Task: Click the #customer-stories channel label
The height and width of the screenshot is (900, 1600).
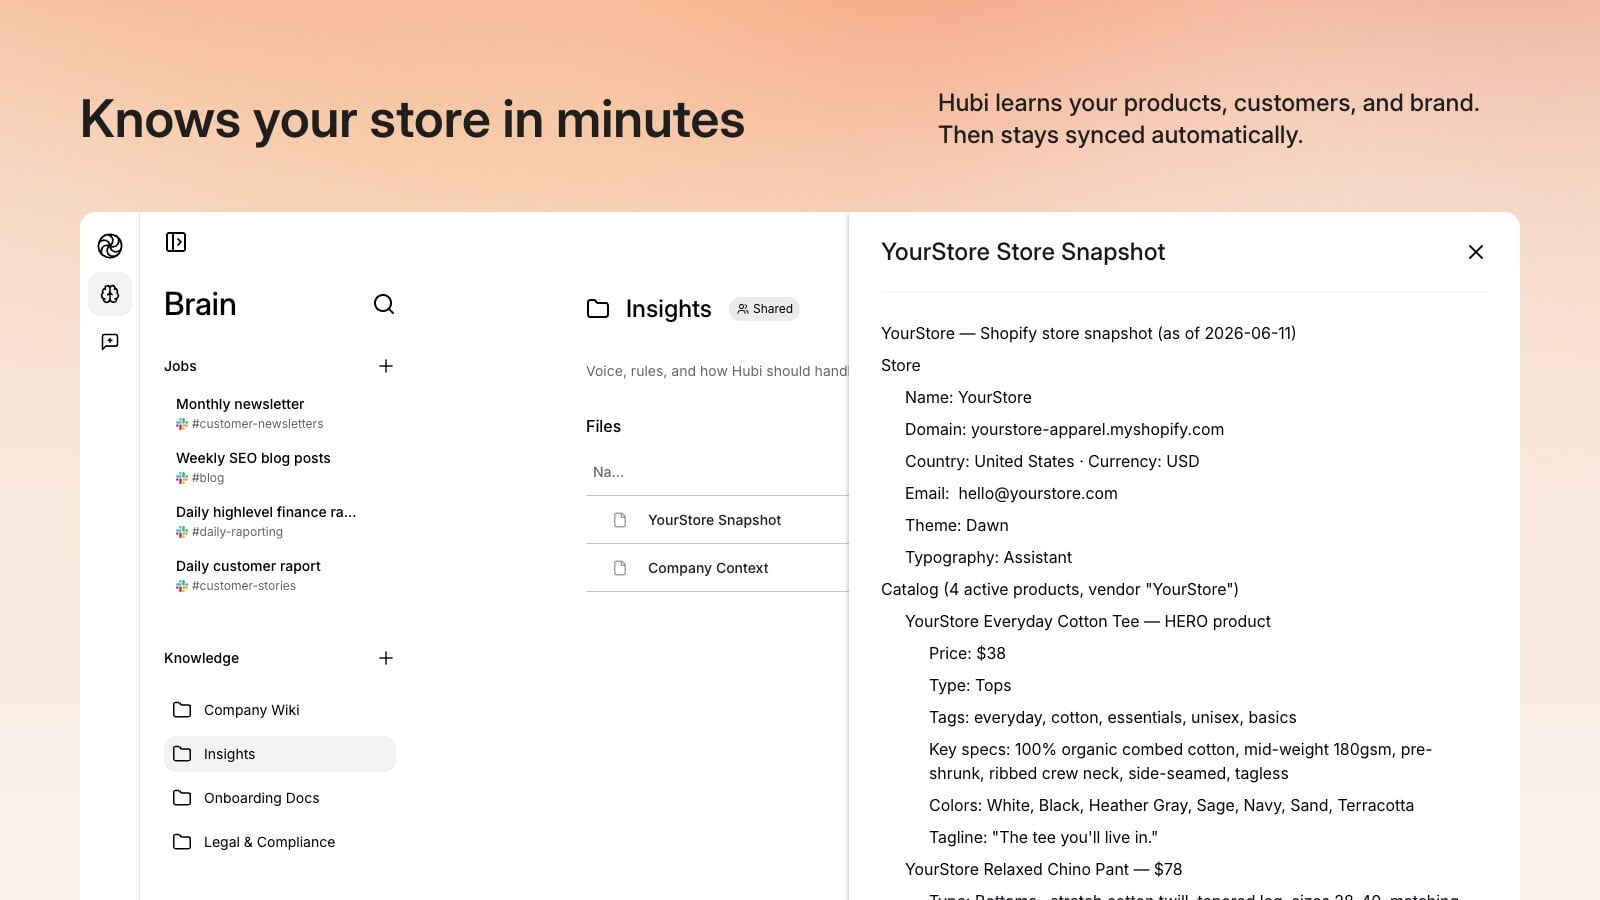Action: [x=243, y=586]
